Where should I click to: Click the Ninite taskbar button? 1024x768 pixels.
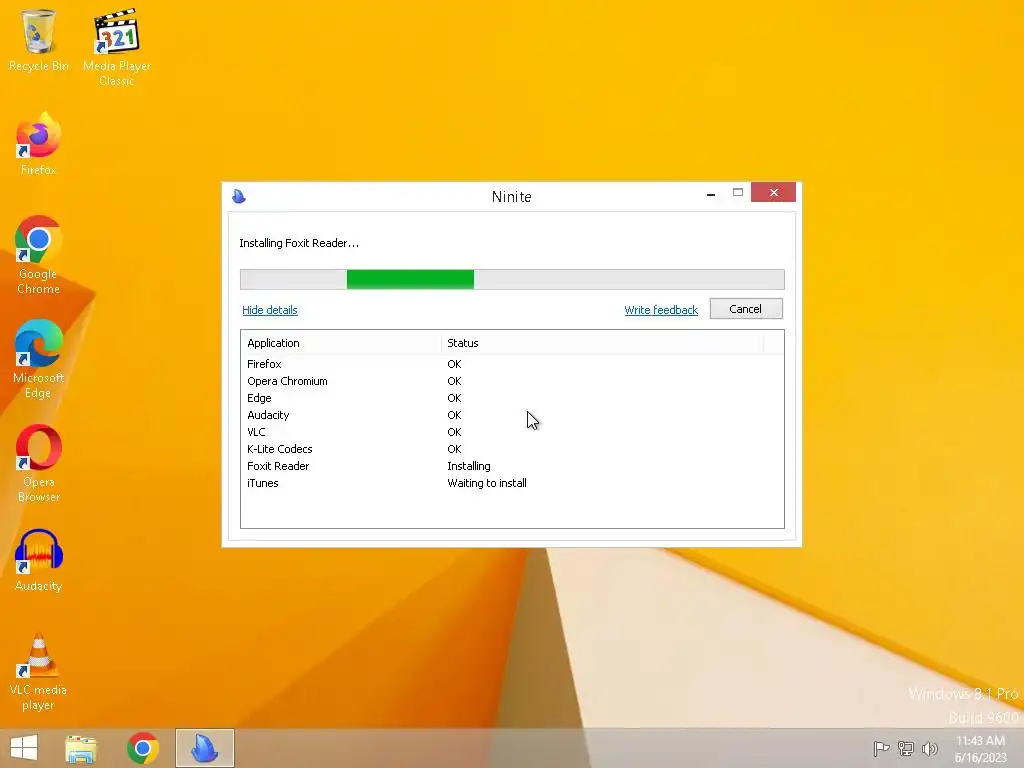204,748
